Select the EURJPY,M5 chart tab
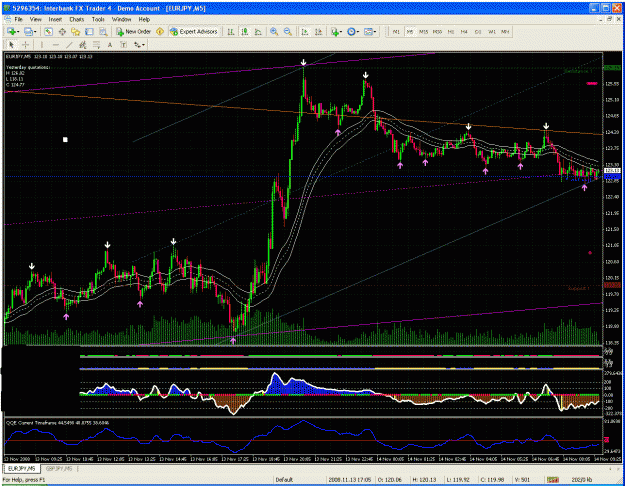The height and width of the screenshot is (486, 625). [x=22, y=469]
